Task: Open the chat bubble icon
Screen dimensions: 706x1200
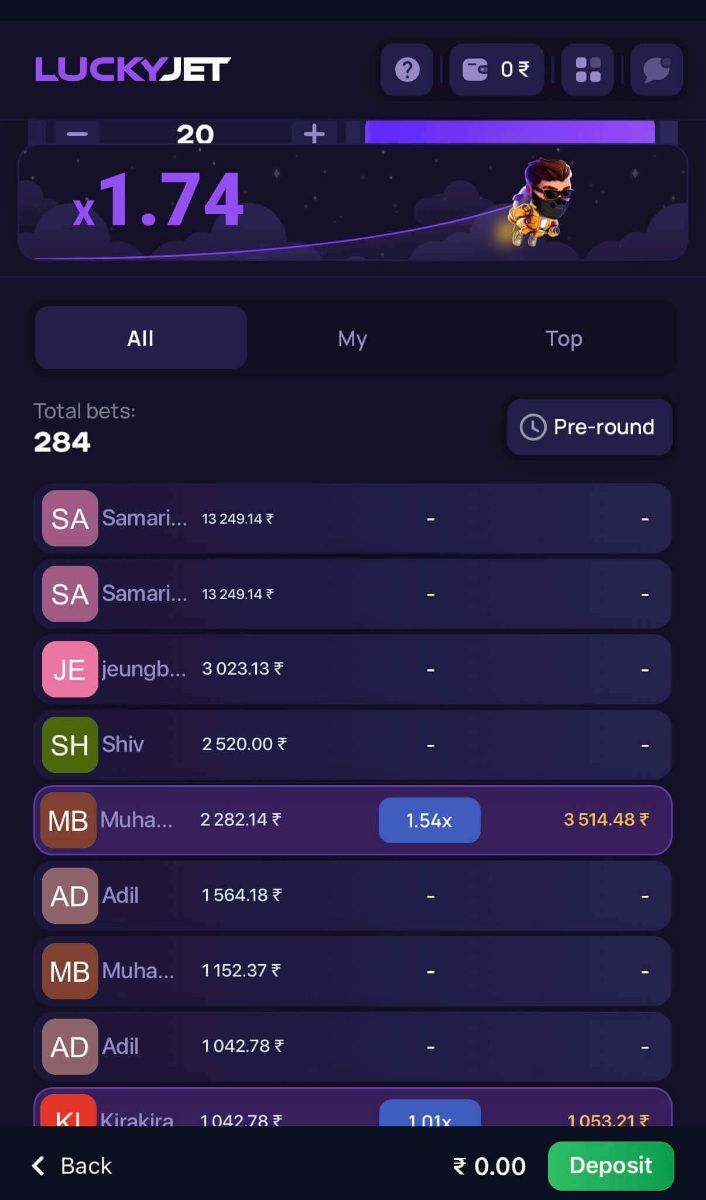Action: pyautogui.click(x=656, y=70)
